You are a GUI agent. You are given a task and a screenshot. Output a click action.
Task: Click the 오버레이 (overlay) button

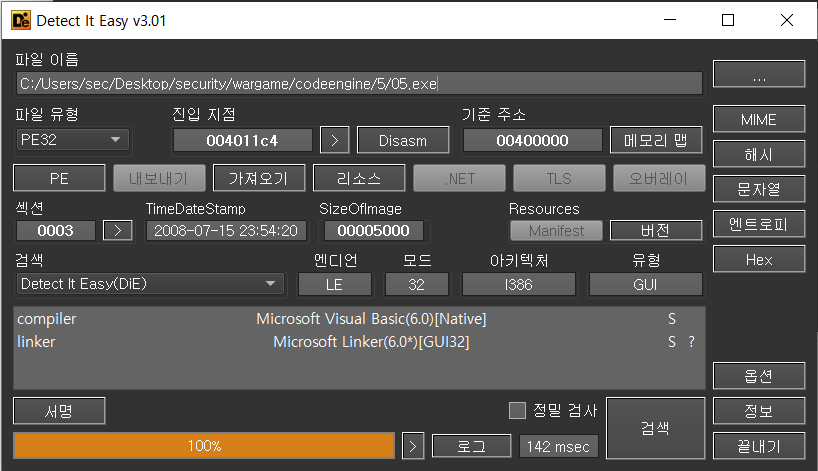(659, 178)
